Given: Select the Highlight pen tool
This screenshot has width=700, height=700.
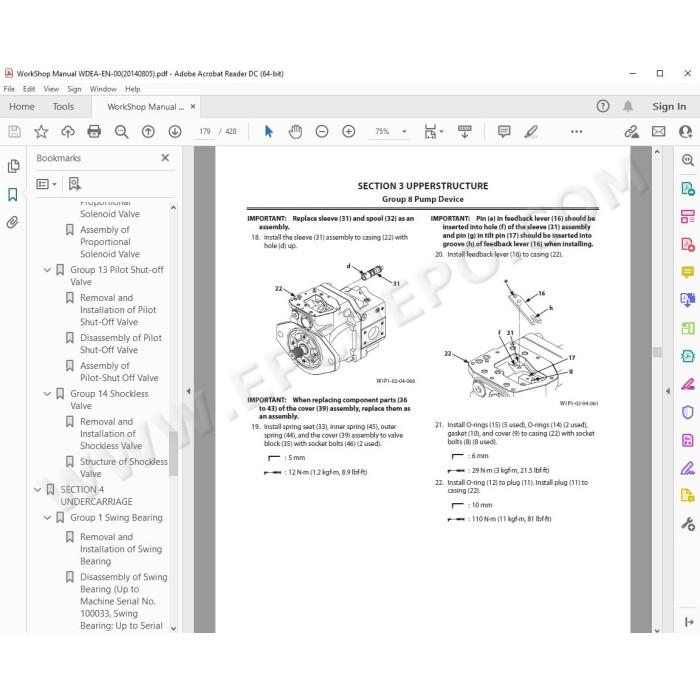Looking at the screenshot, I should [531, 131].
